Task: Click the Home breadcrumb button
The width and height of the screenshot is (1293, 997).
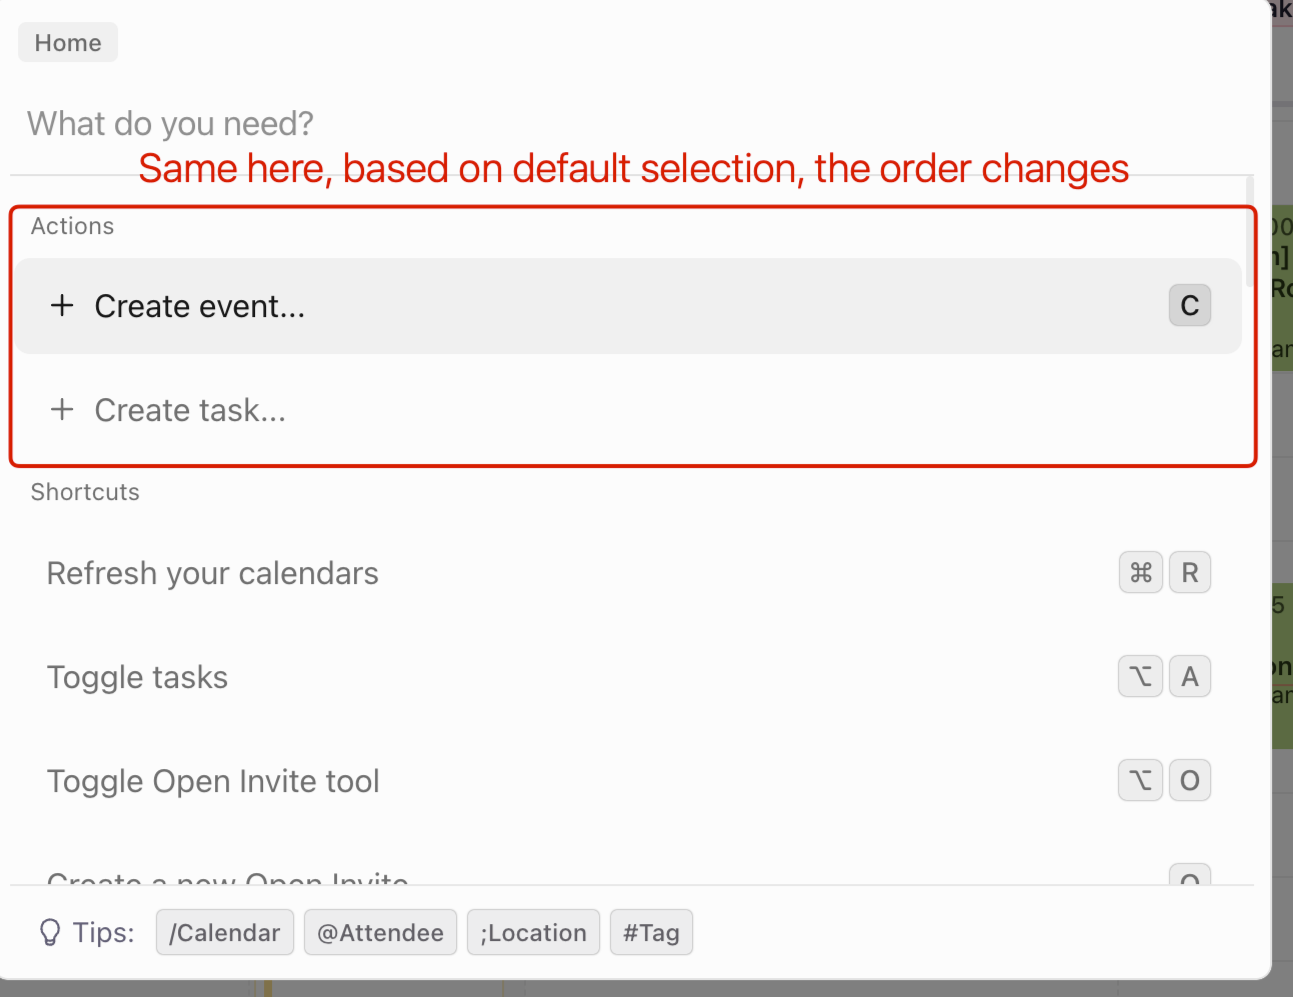Action: point(68,43)
